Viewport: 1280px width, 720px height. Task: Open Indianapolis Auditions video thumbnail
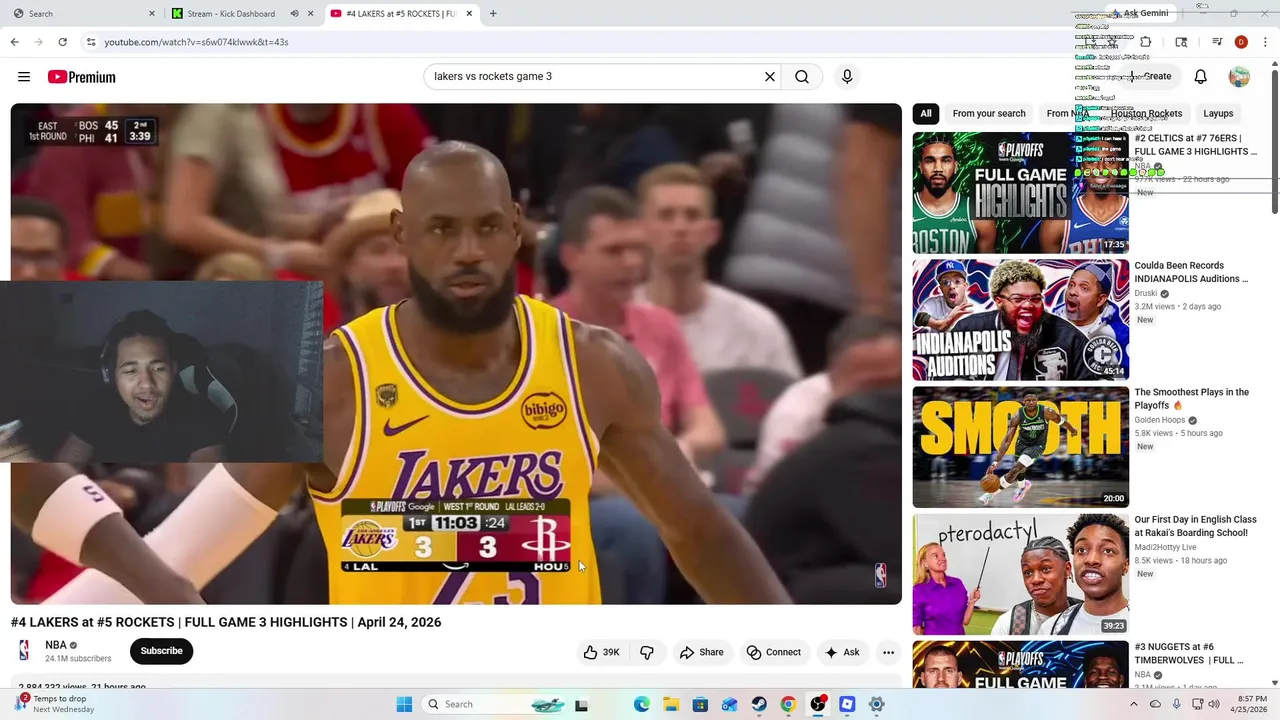(x=1020, y=320)
